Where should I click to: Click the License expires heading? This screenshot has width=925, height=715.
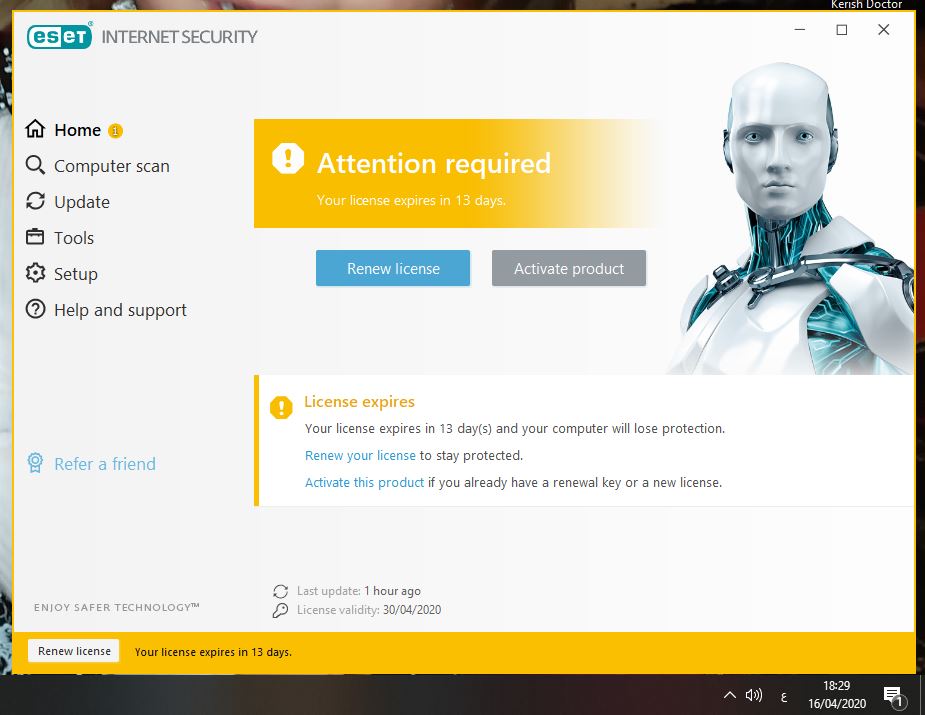coord(359,402)
